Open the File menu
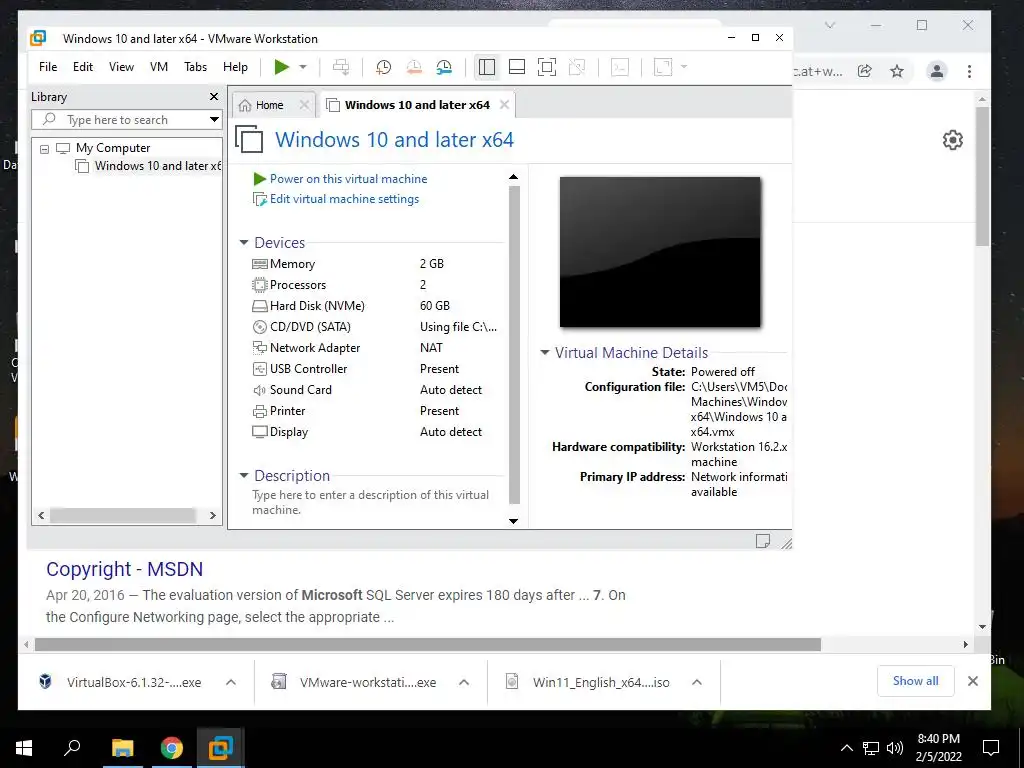 point(48,67)
